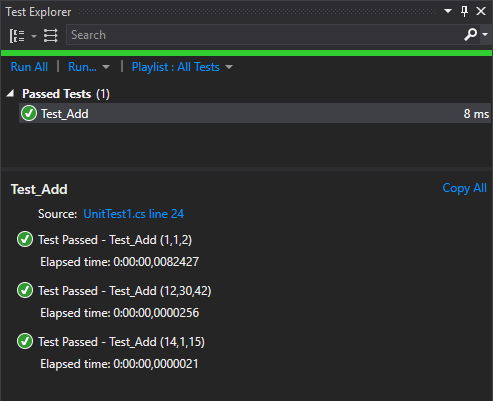
Task: Select the Test_Add test item
Action: point(255,113)
